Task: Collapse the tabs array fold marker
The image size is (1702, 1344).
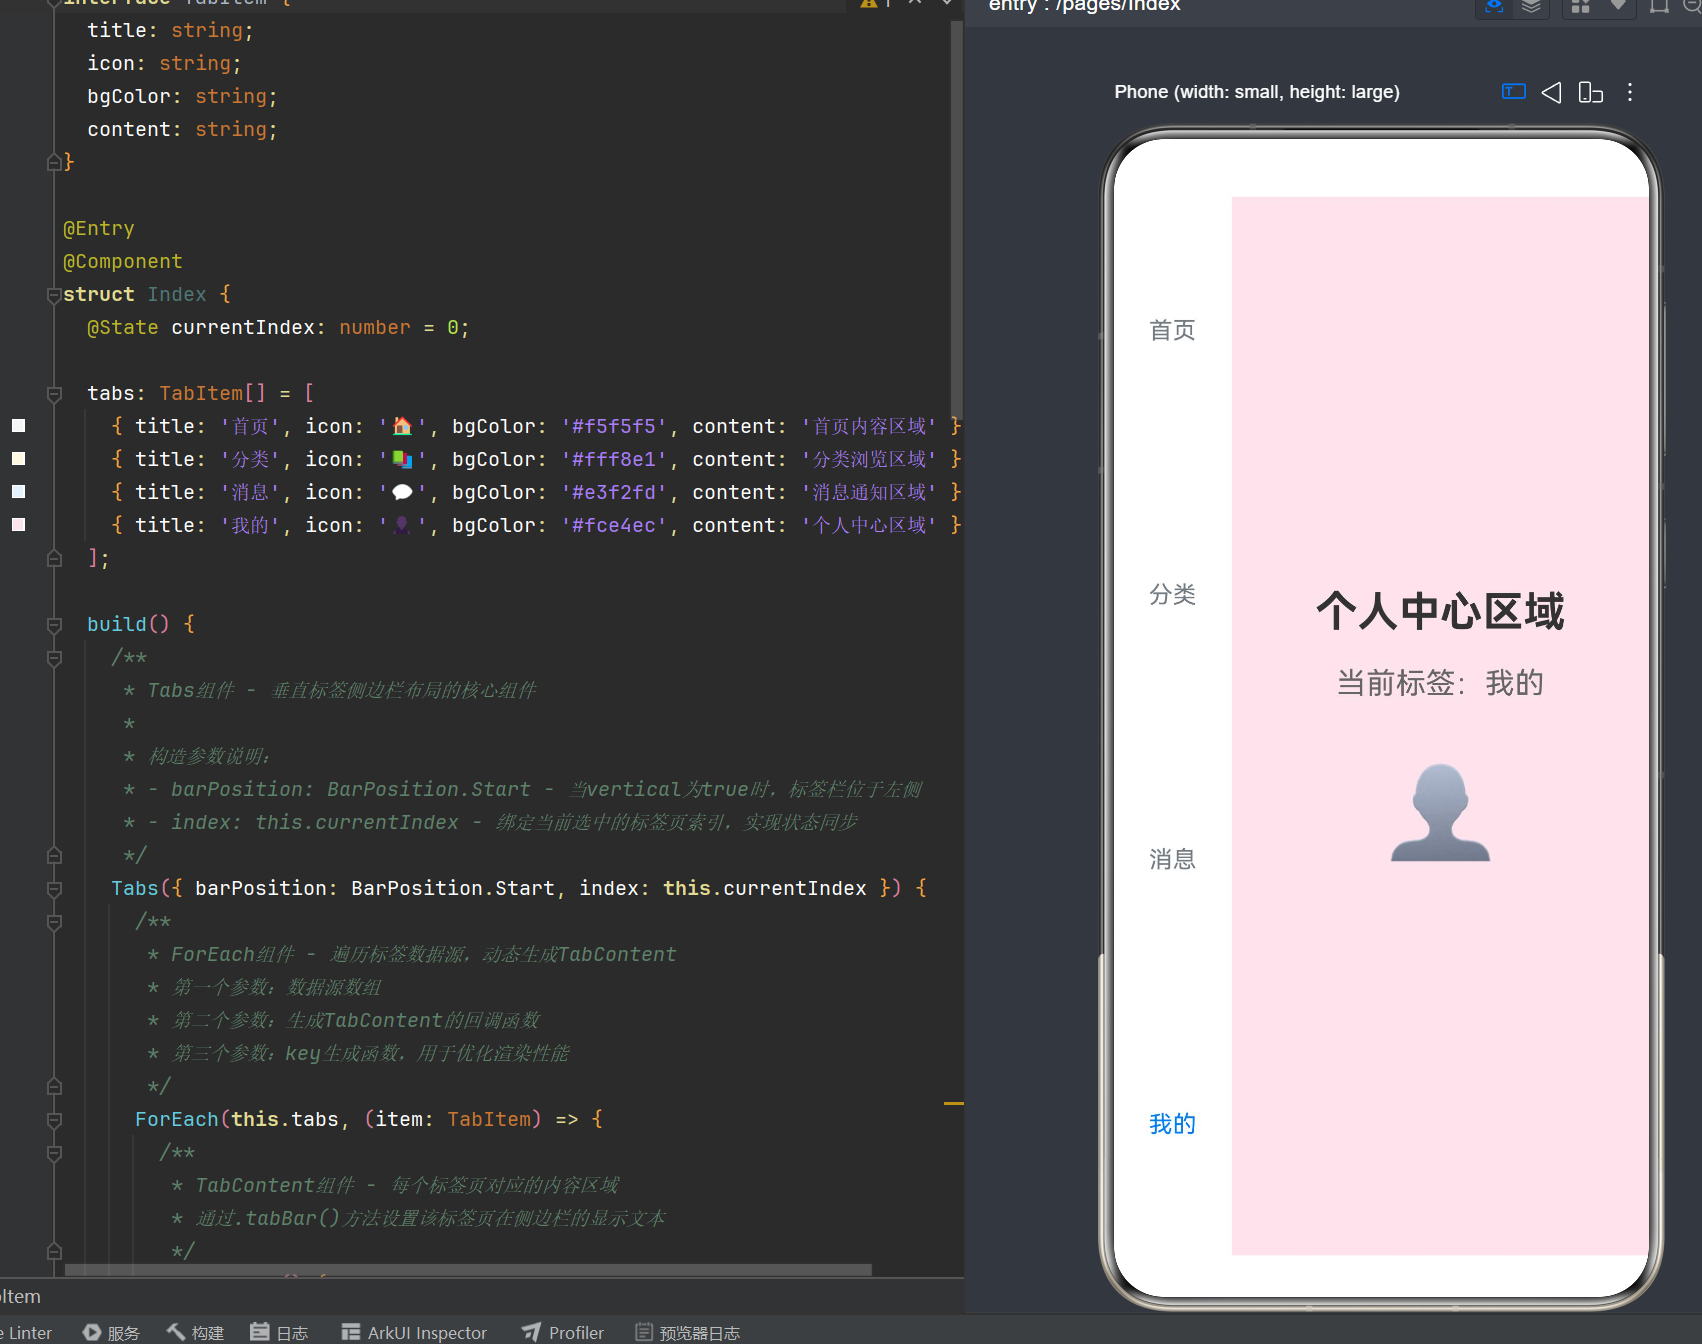Action: point(54,394)
